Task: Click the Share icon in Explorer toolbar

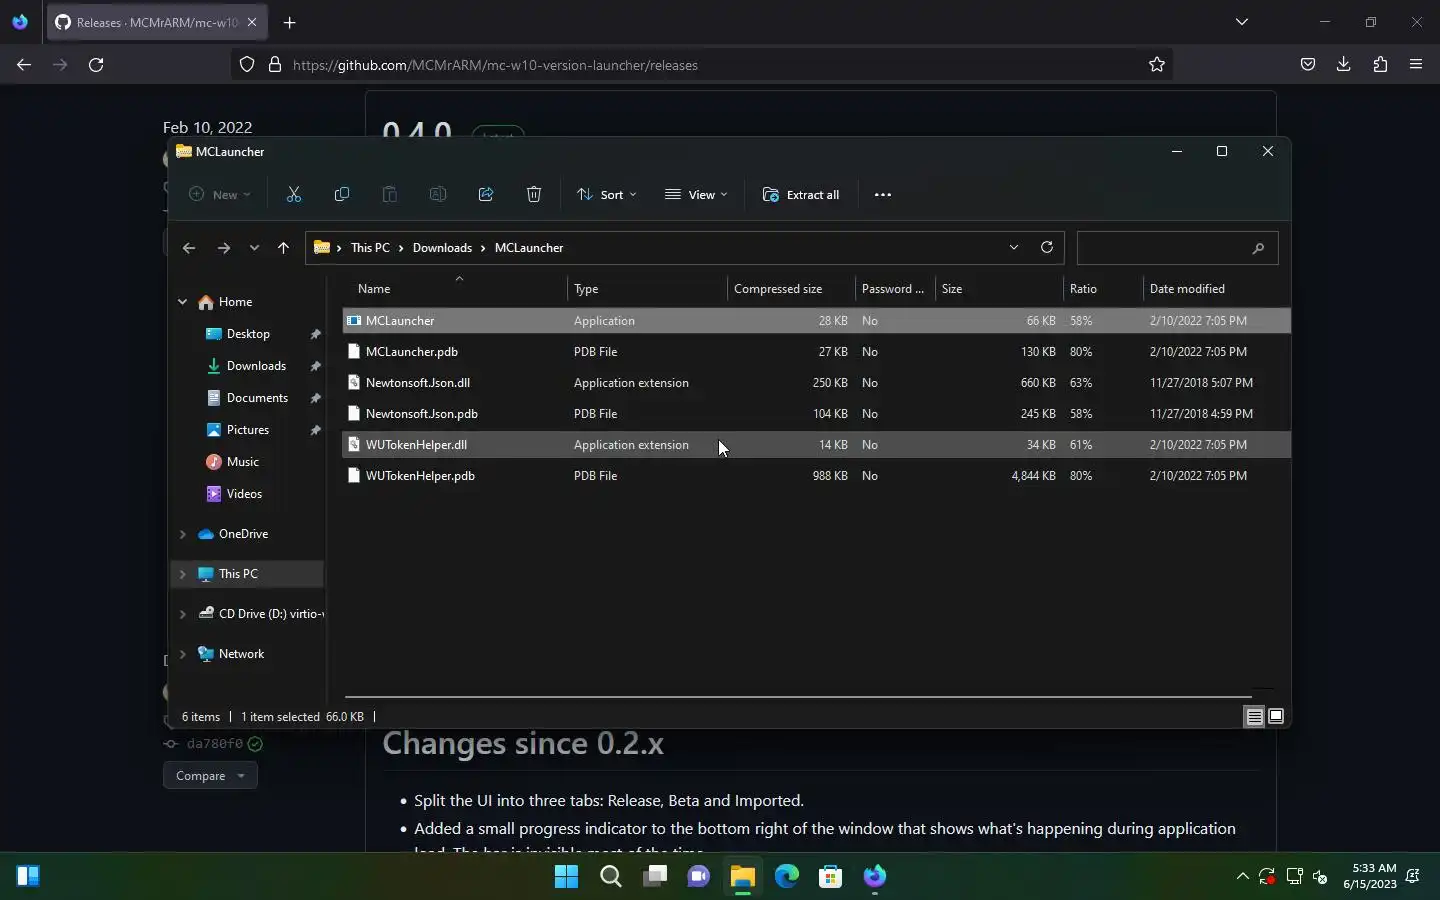Action: tap(486, 195)
